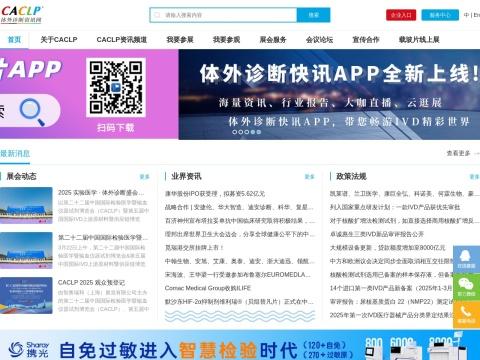
Task: Click 更多 in the 业界资讯 section
Action: tap(309, 177)
